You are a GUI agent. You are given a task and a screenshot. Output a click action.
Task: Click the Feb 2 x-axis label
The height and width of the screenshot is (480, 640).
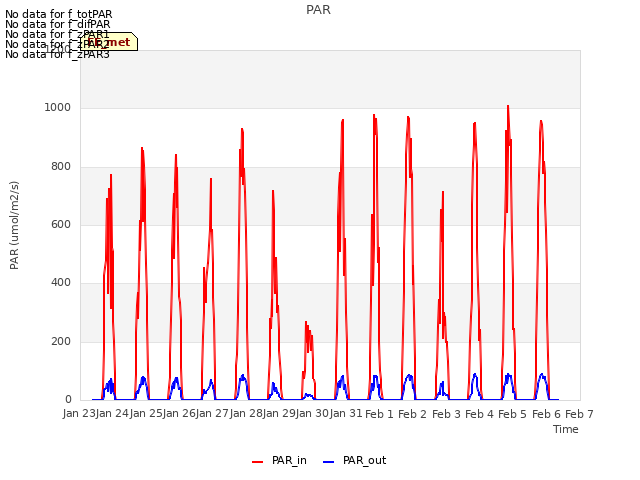tap(412, 414)
